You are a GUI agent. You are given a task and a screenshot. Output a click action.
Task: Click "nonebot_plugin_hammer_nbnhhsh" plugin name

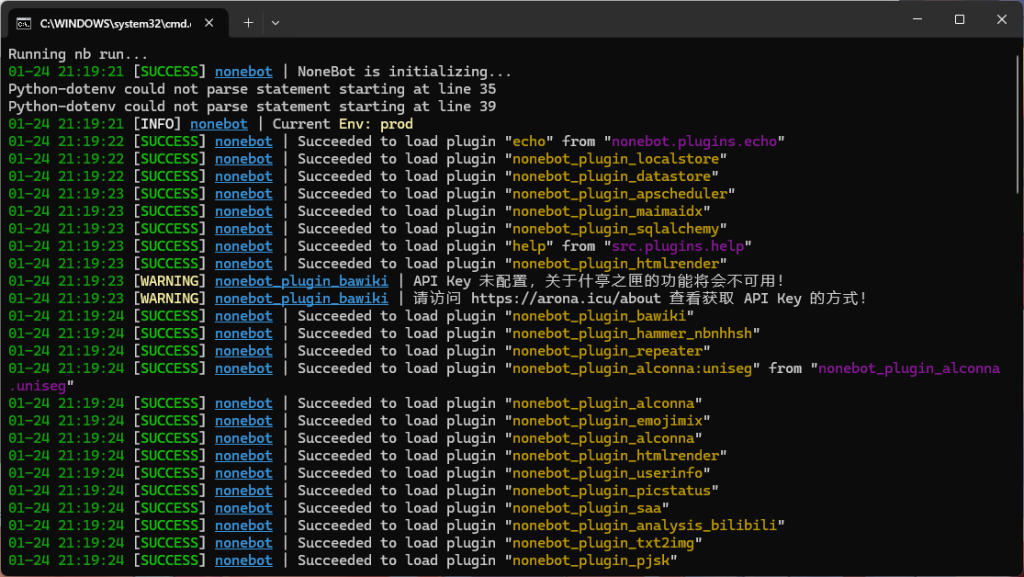point(632,334)
